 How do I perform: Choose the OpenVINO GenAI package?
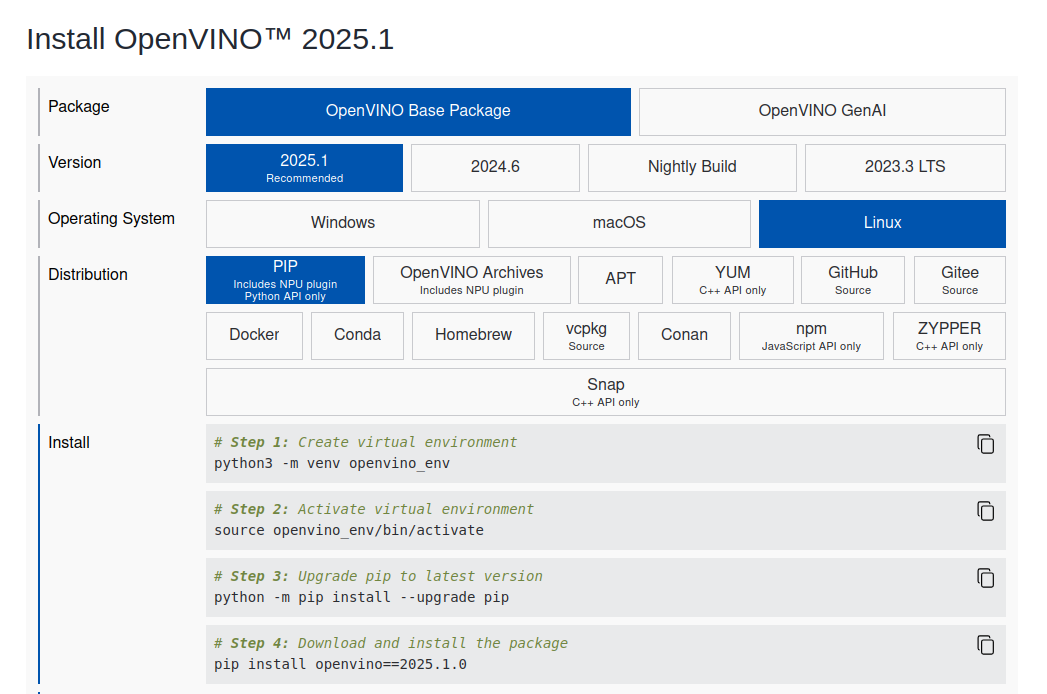coord(822,112)
